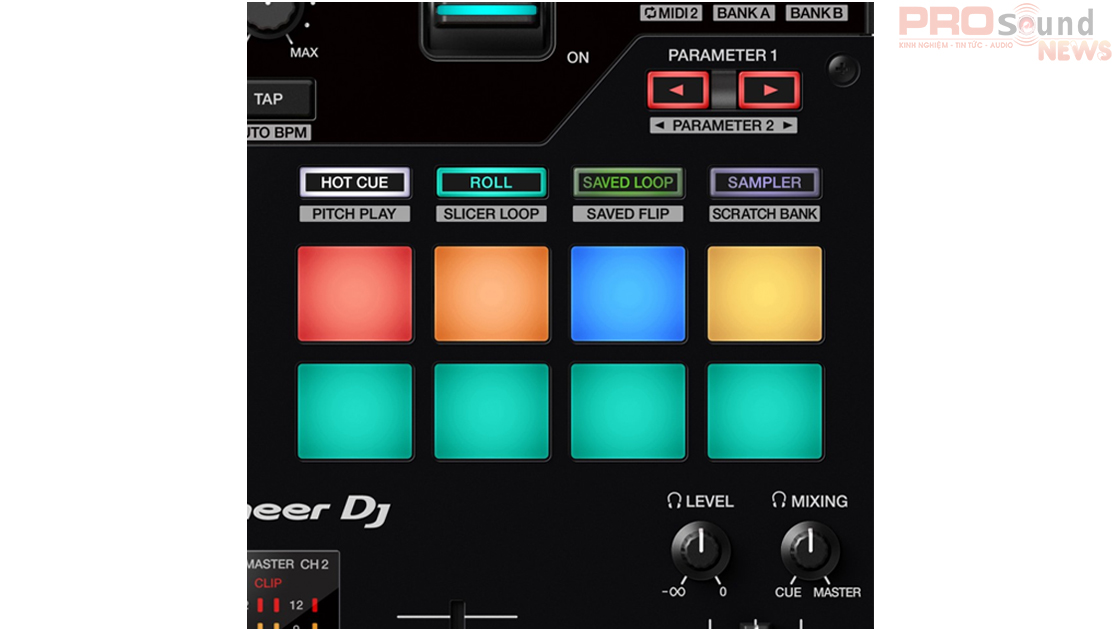Switch to BANK A

pos(743,12)
